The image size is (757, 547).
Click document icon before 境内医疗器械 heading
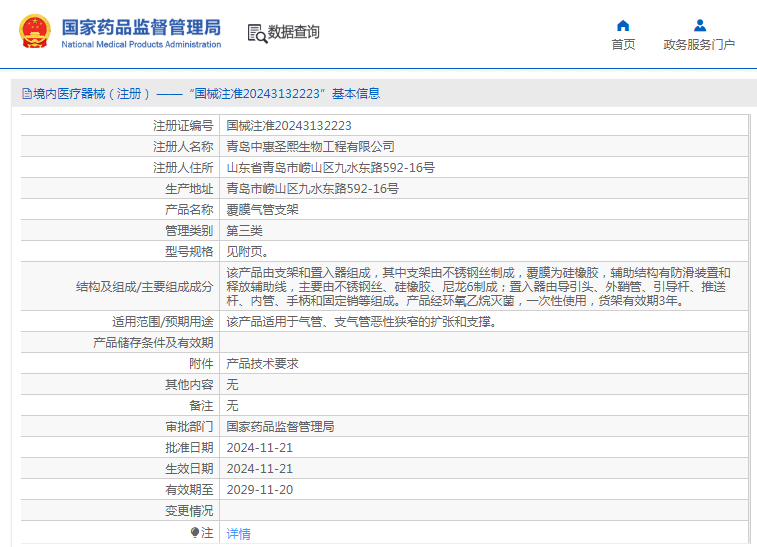27,94
